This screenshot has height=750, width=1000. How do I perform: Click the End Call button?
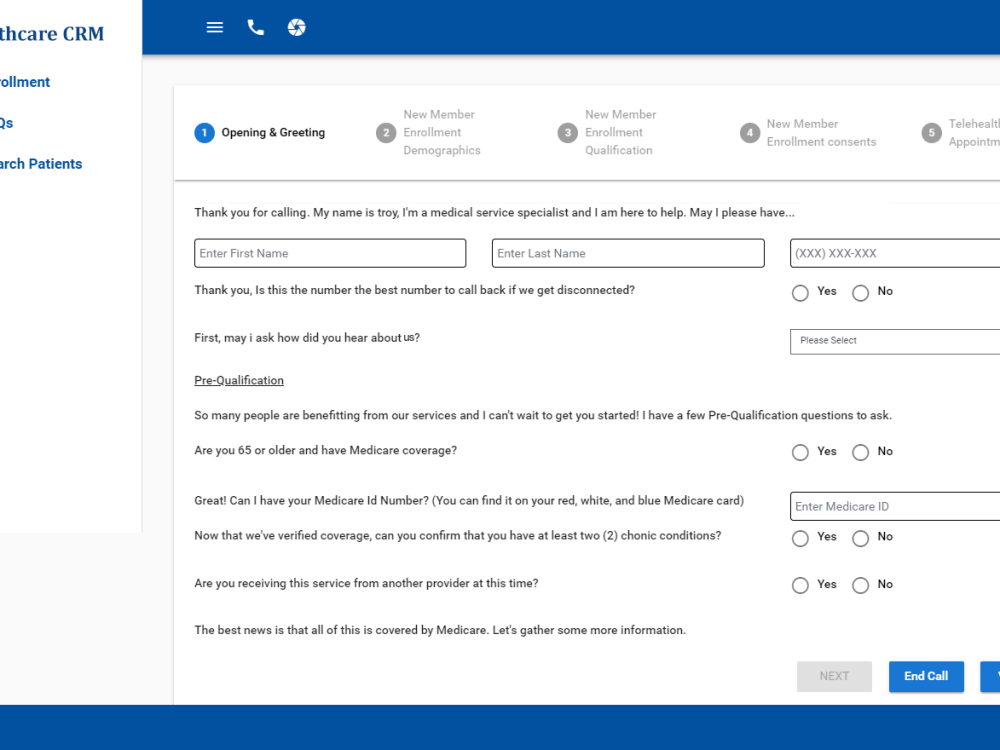926,676
